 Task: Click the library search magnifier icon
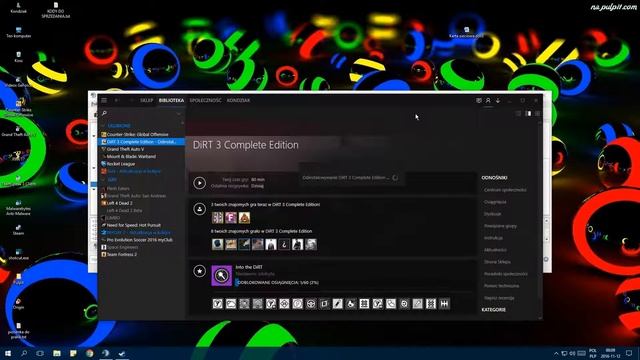coord(104,113)
